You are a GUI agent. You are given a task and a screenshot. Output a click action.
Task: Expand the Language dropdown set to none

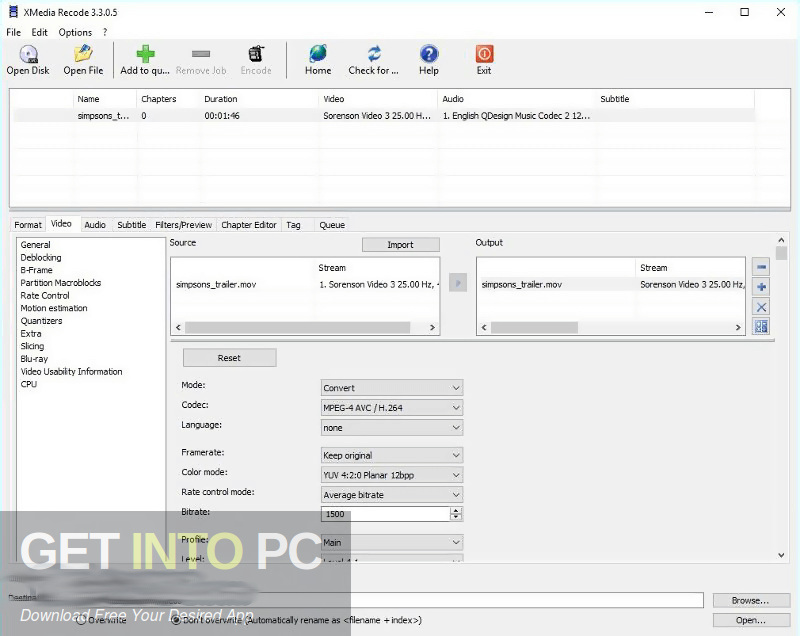[392, 427]
